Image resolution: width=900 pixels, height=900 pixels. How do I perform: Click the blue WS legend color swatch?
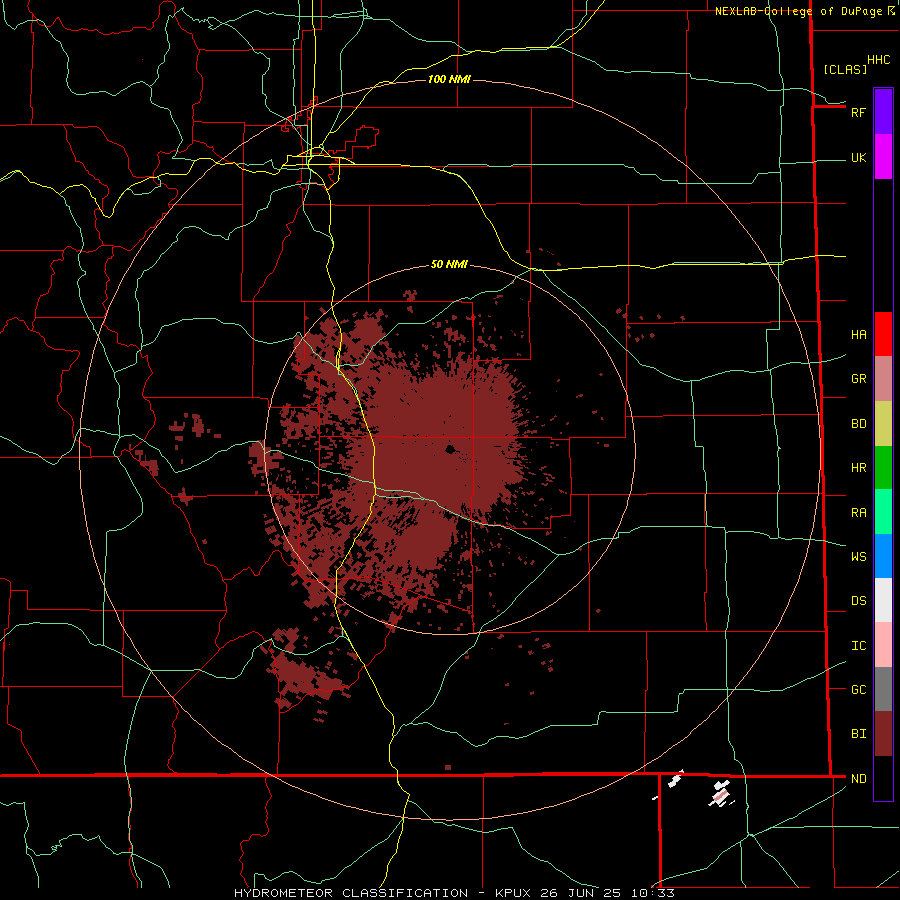pos(883,556)
